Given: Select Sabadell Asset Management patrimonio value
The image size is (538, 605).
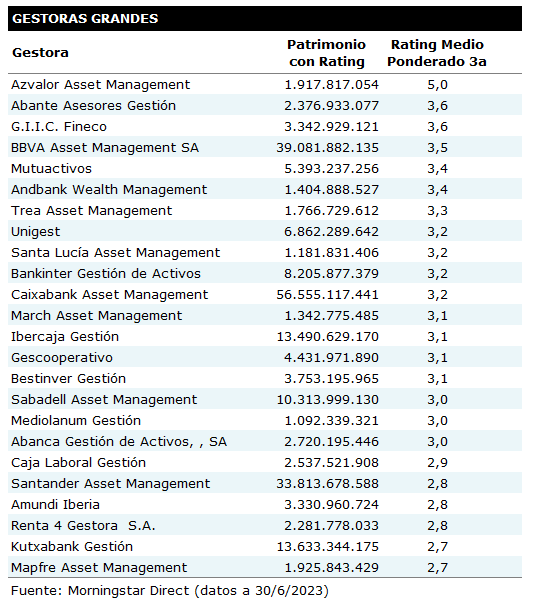Looking at the screenshot, I should [327, 400].
